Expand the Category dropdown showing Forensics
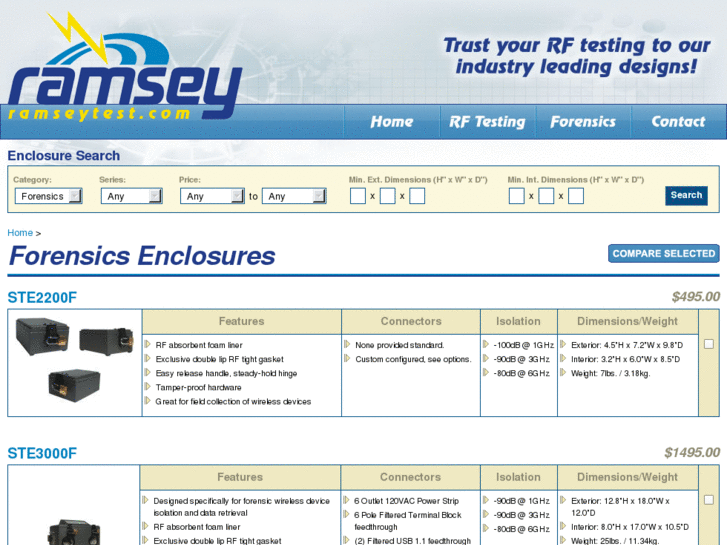This screenshot has width=727, height=545. tap(48, 196)
